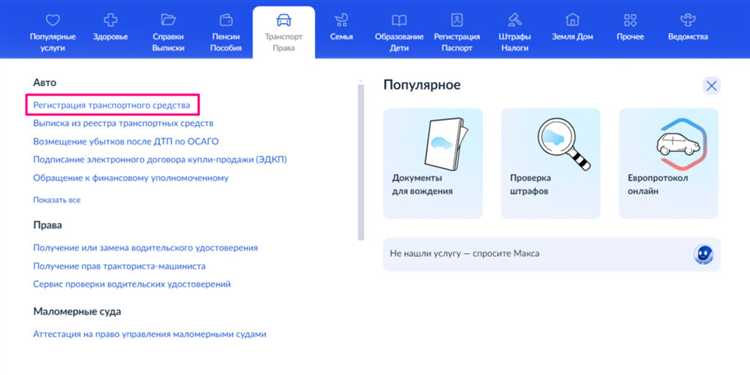Open the Ведомства emblem icon
The image size is (750, 375).
tap(688, 20)
